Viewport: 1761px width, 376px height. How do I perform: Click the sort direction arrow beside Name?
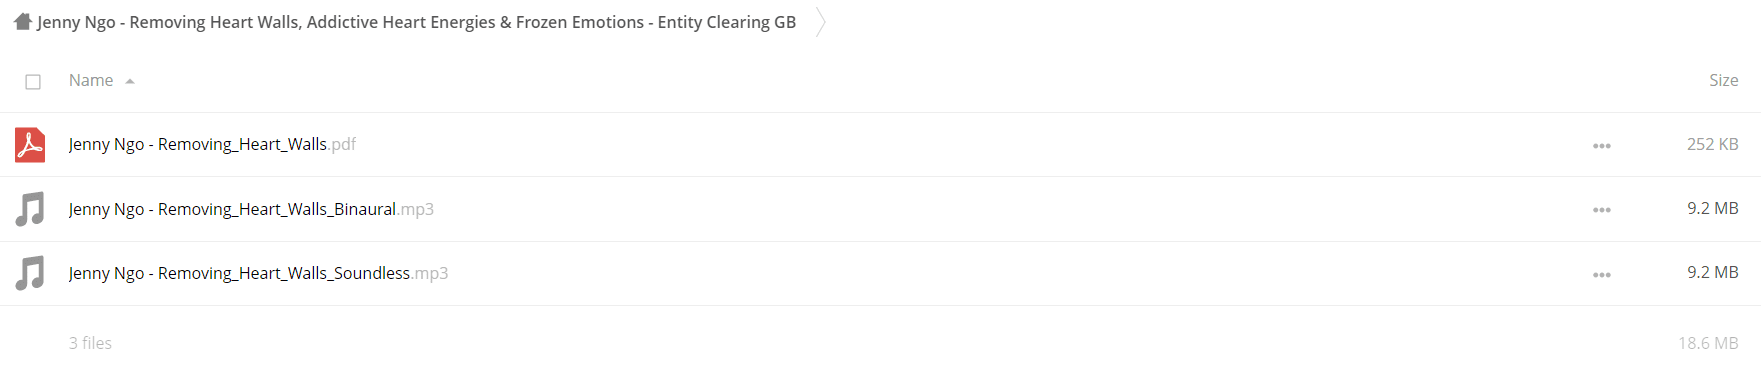tap(130, 81)
